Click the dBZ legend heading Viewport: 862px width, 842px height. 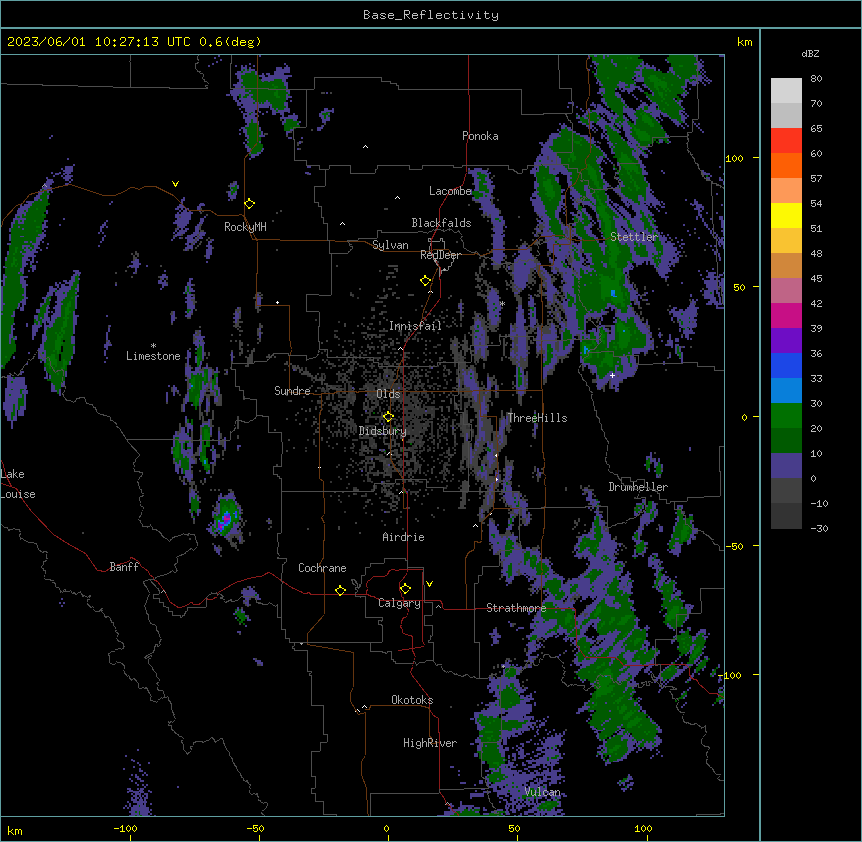tap(810, 53)
